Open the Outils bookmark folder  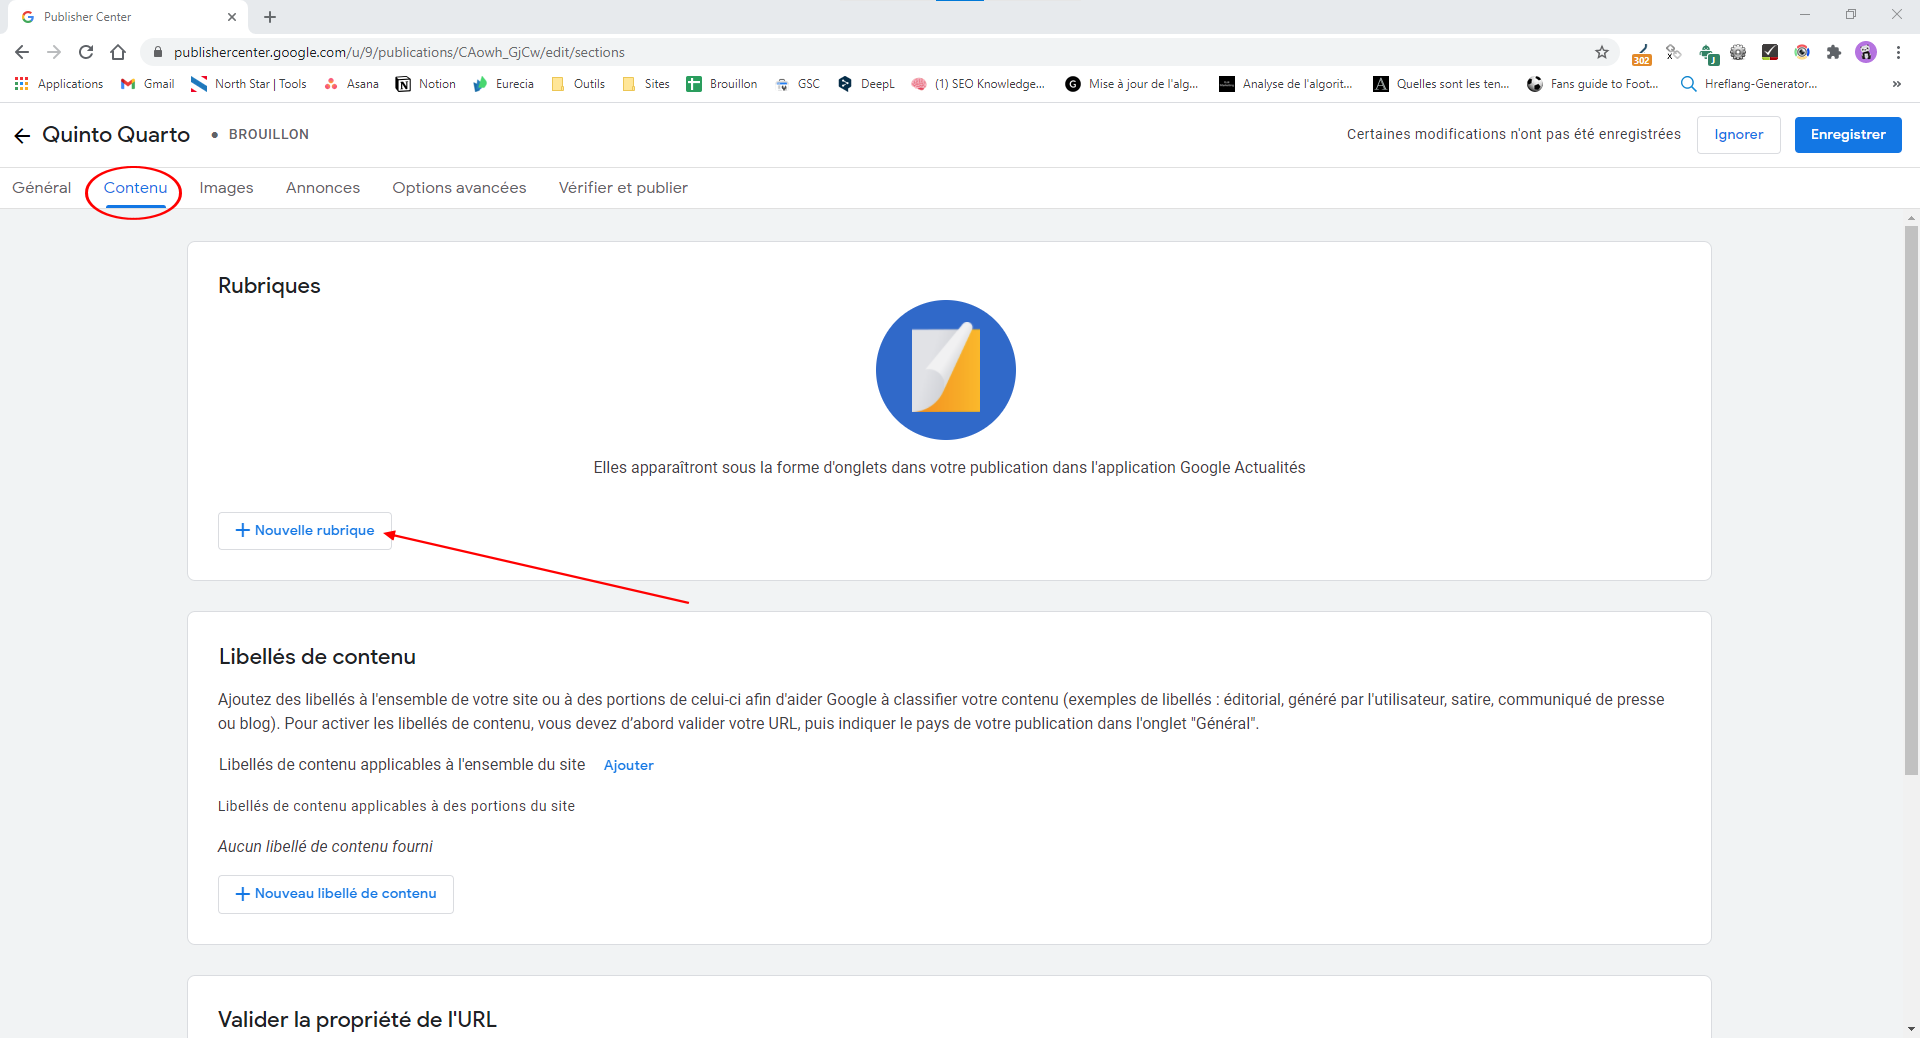[x=579, y=84]
